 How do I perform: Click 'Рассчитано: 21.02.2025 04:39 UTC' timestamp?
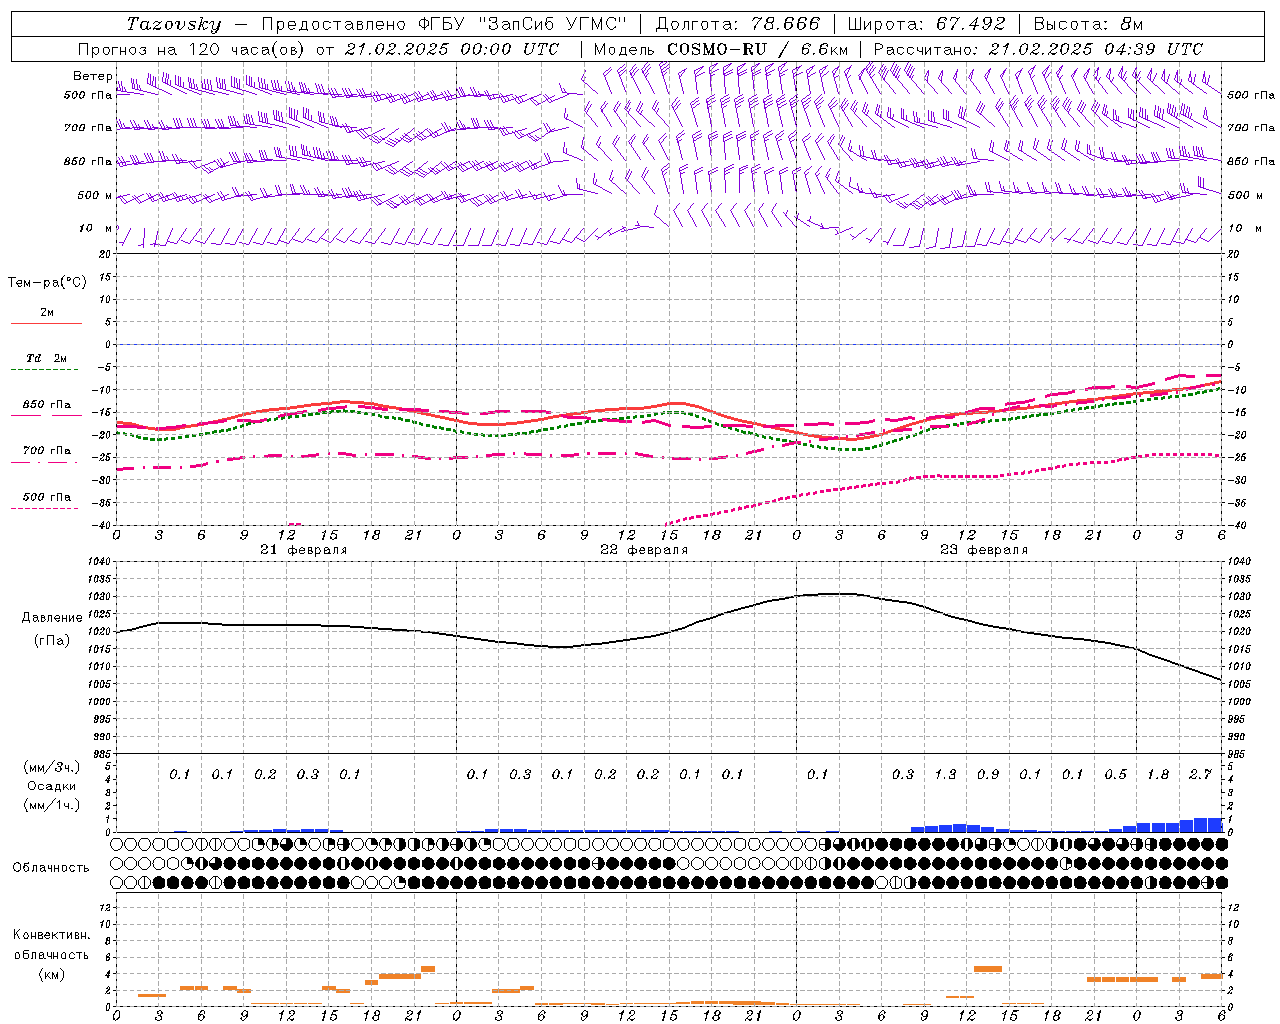tap(1038, 49)
